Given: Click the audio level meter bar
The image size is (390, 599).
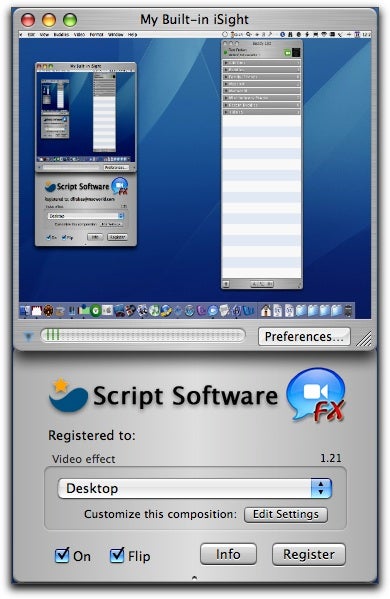Looking at the screenshot, I should click(143, 336).
